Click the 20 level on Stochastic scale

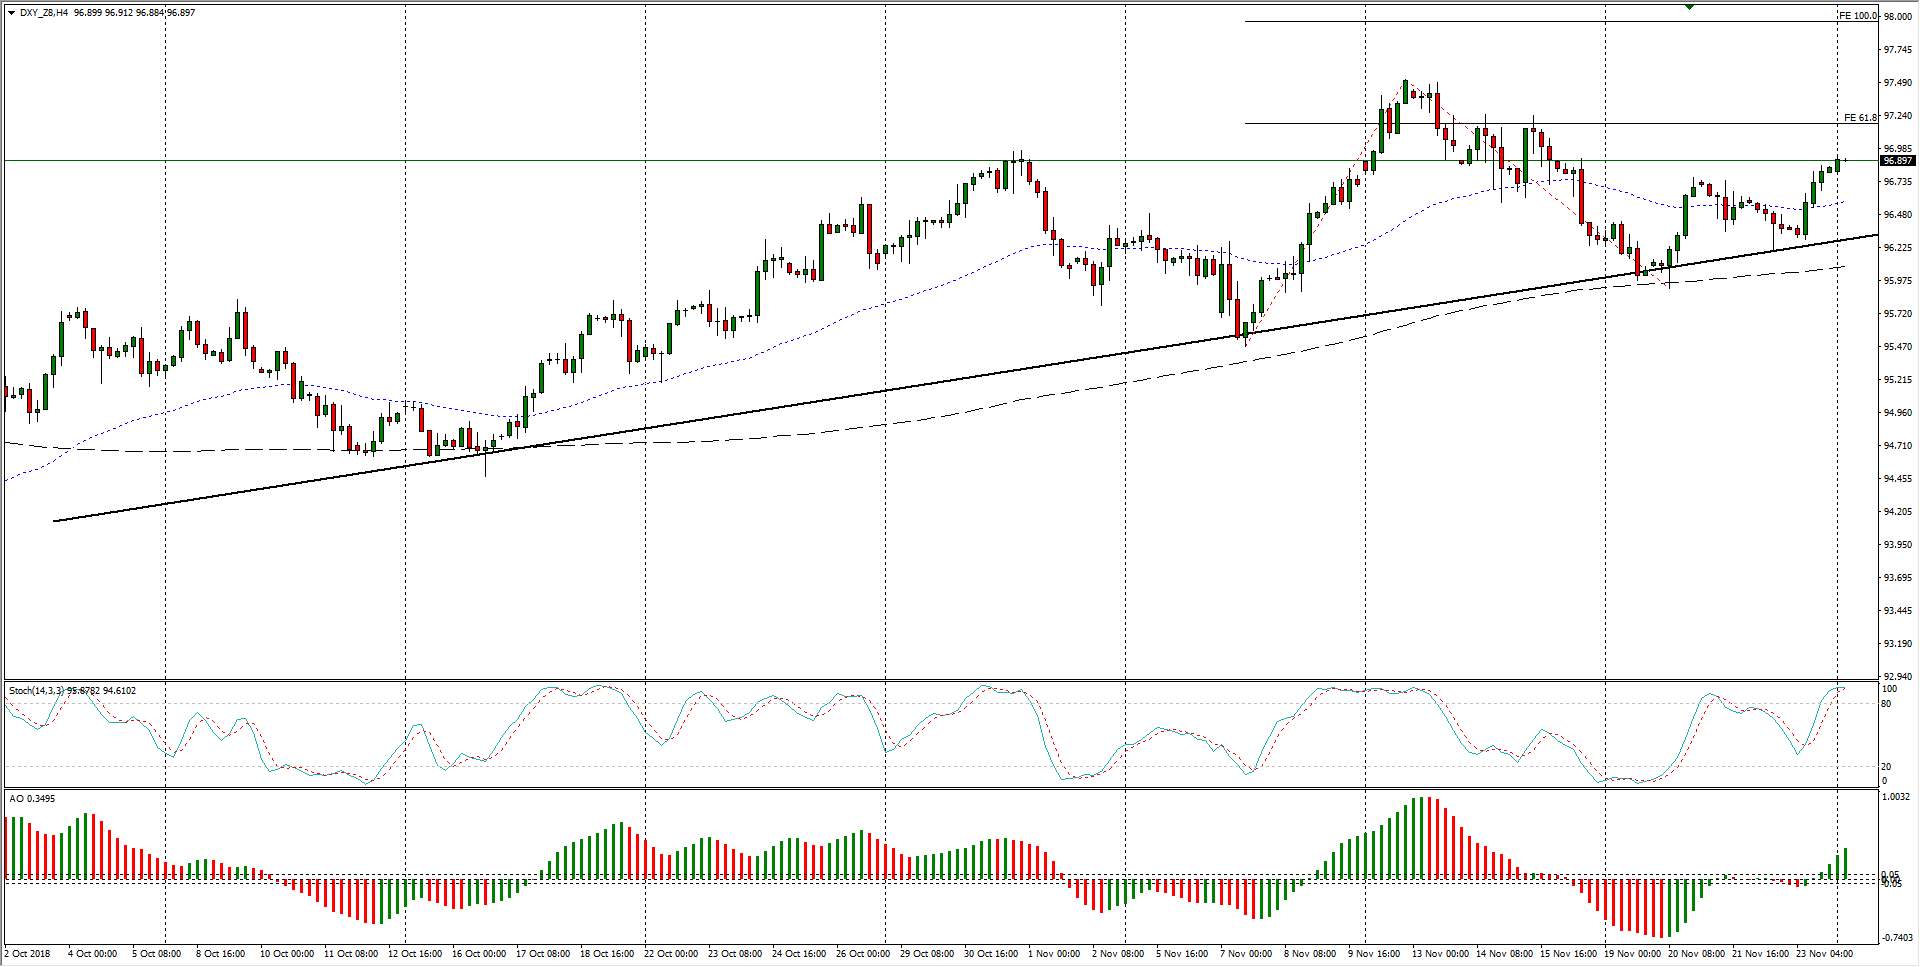point(1886,767)
